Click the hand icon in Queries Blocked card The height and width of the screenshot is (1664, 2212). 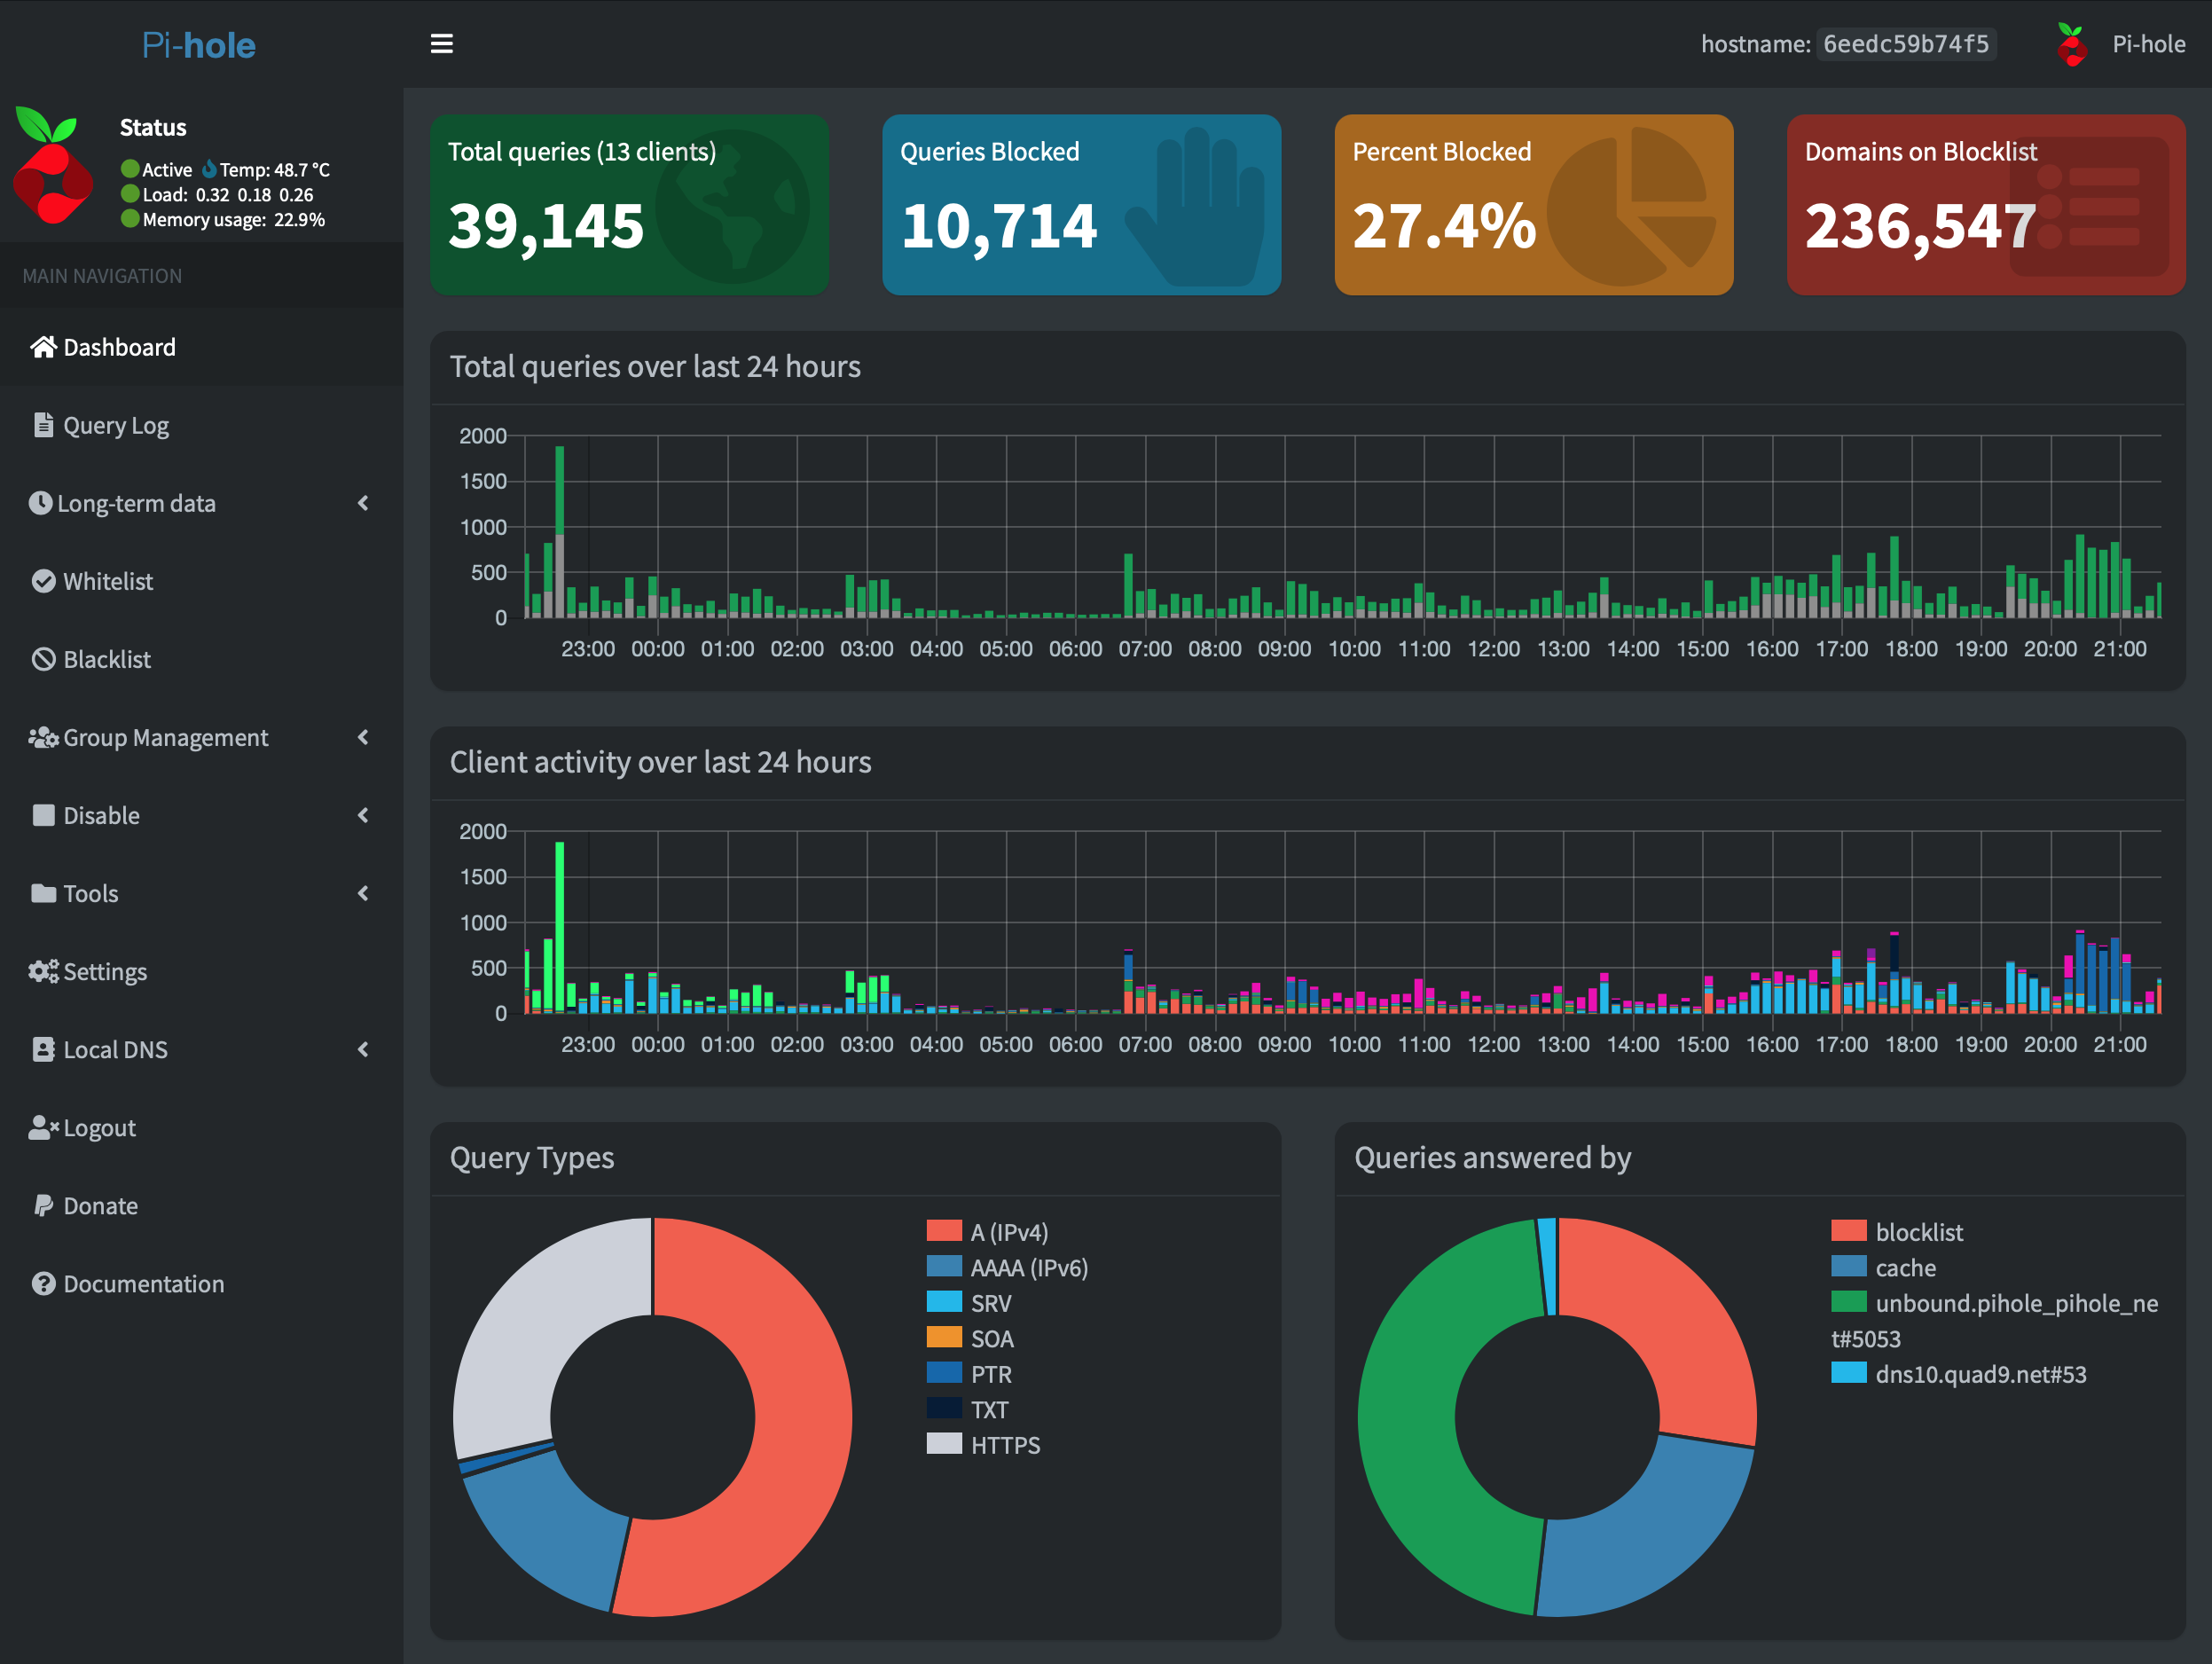[1195, 207]
